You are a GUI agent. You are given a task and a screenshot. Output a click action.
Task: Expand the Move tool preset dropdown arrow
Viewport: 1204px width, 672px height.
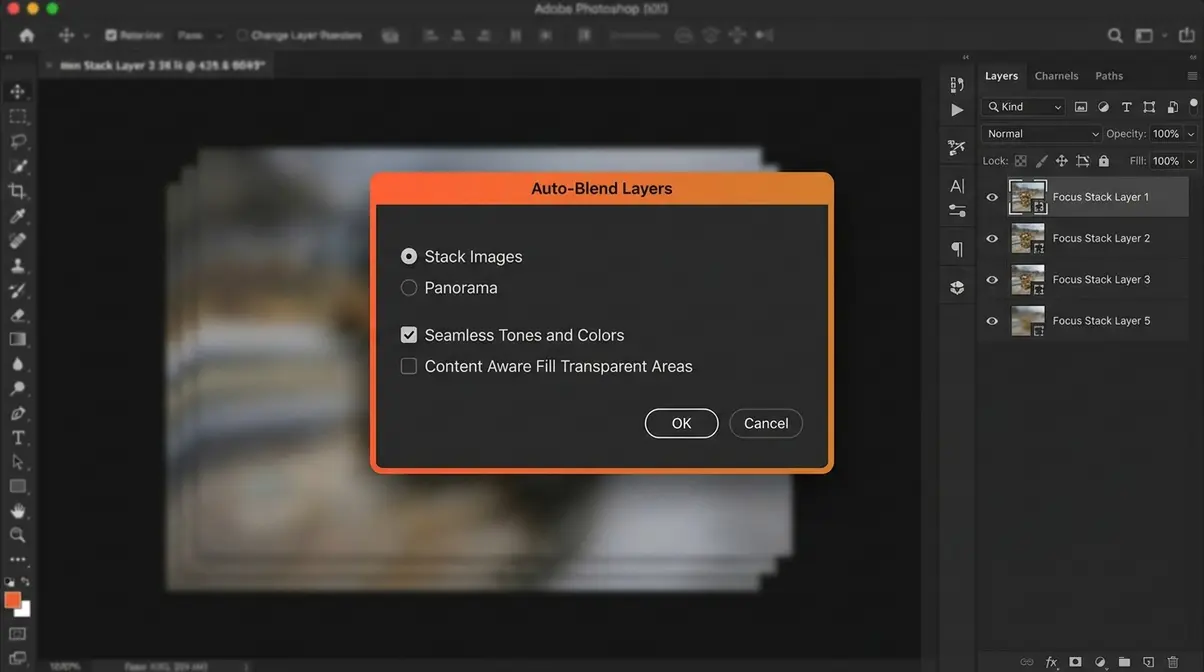pos(87,36)
